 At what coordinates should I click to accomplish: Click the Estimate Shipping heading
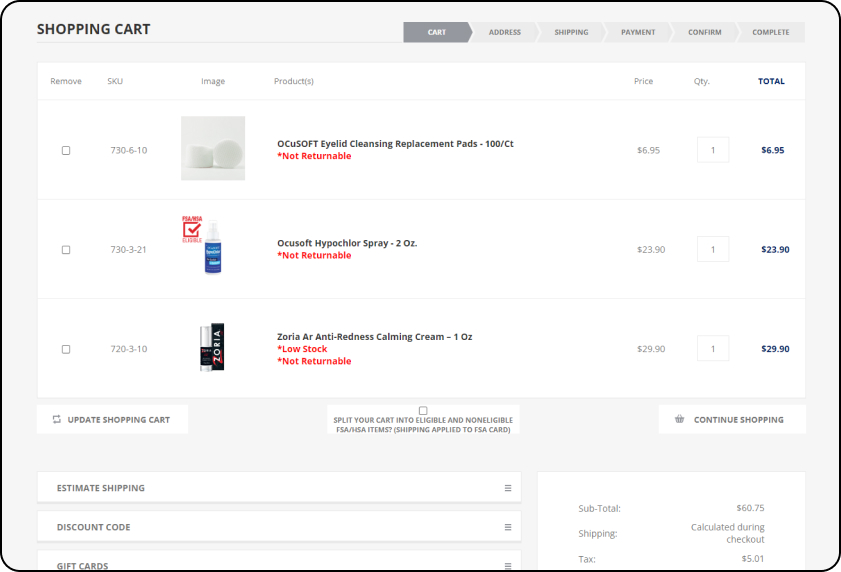pyautogui.click(x=101, y=488)
